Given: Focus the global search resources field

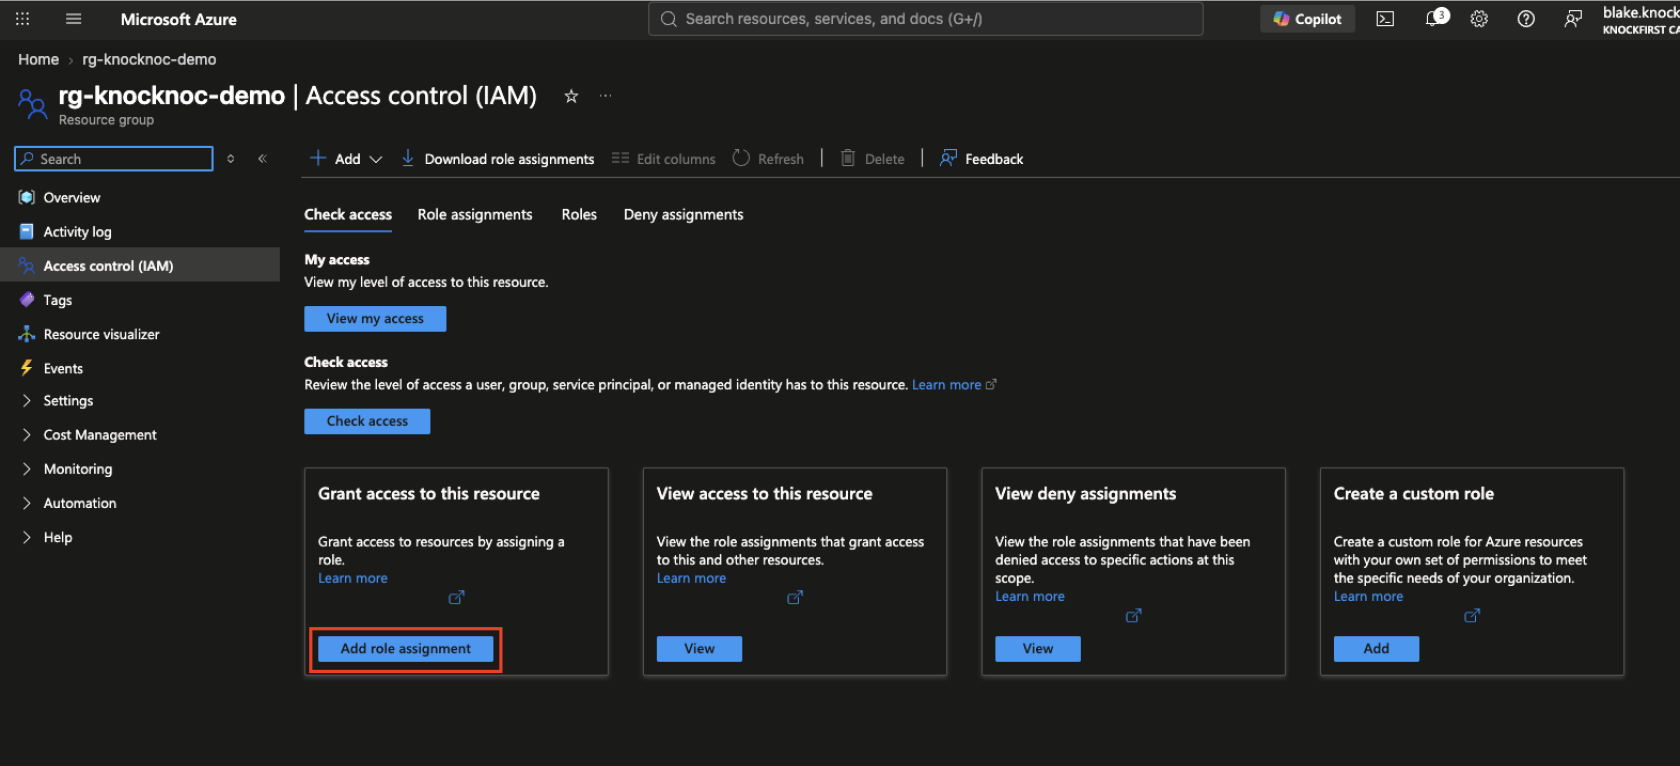Looking at the screenshot, I should point(926,19).
